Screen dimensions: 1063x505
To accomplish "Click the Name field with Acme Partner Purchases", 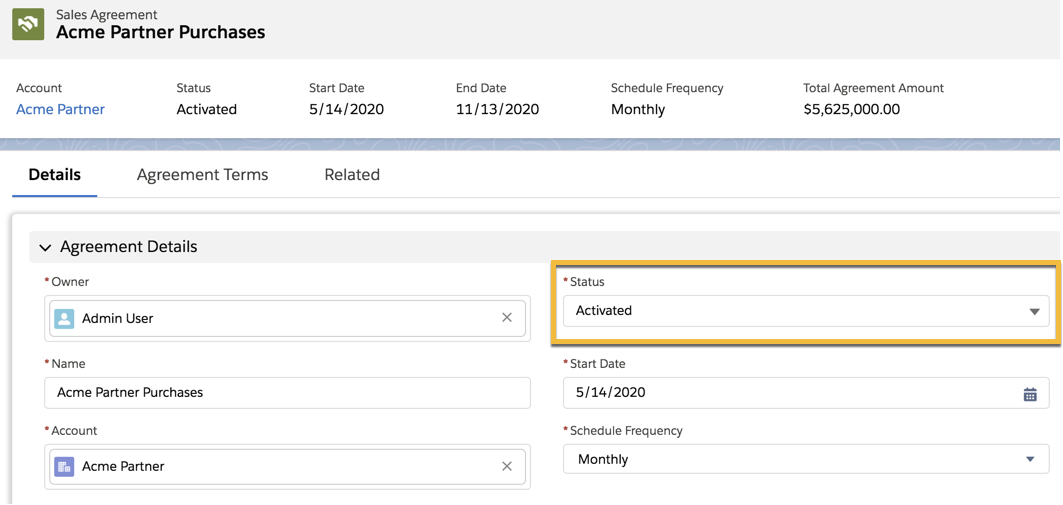I will [x=287, y=392].
